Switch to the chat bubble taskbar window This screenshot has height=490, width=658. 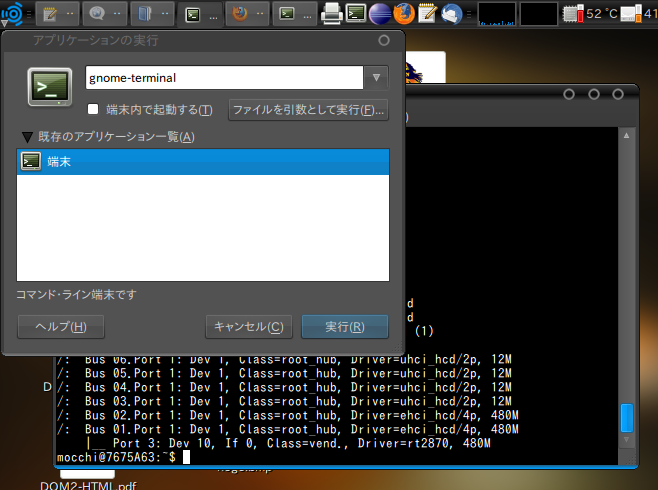click(105, 14)
